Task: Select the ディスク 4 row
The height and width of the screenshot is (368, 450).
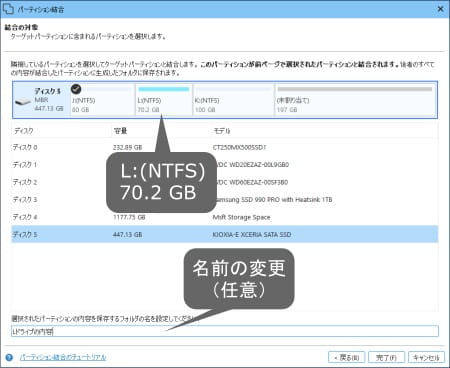Action: (225, 217)
